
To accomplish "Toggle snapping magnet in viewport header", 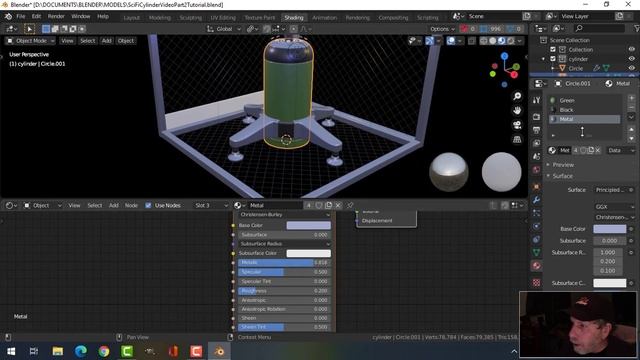I will tap(267, 29).
